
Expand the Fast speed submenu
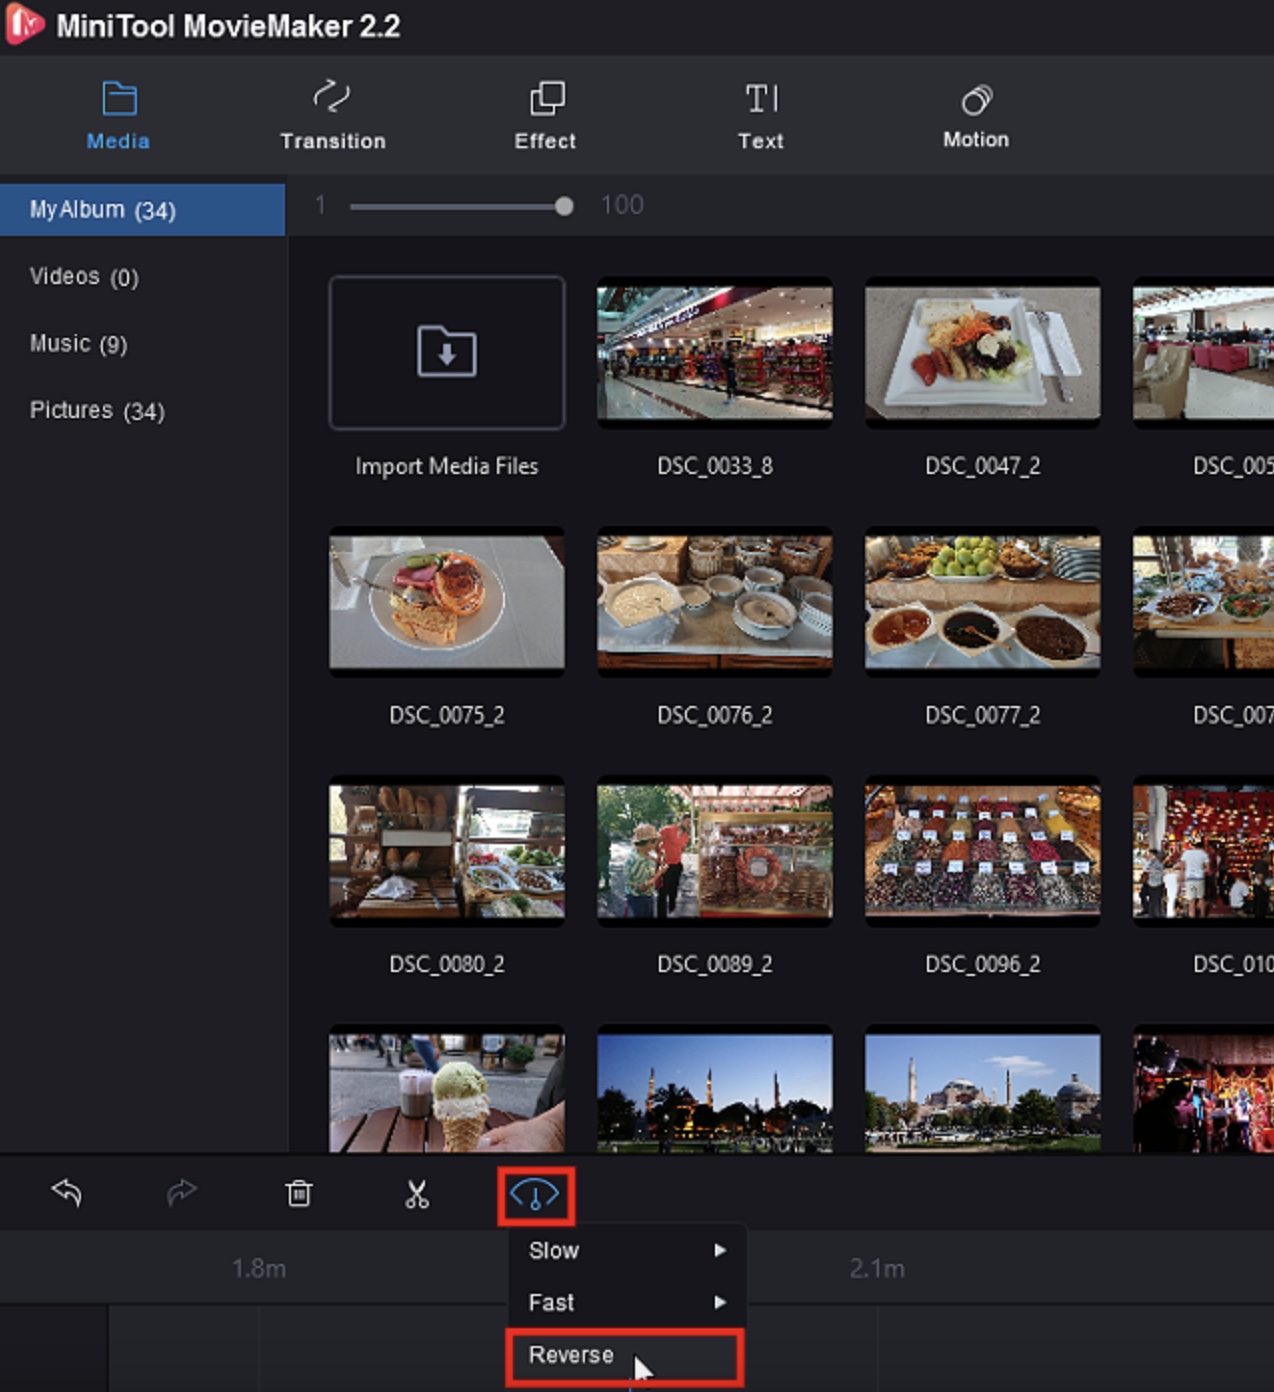tap(627, 1303)
